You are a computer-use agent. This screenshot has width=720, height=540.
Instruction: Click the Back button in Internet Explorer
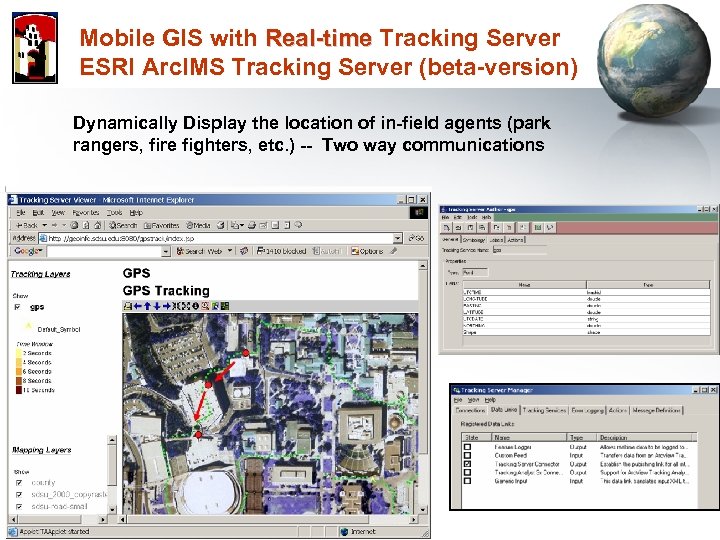tap(27, 225)
